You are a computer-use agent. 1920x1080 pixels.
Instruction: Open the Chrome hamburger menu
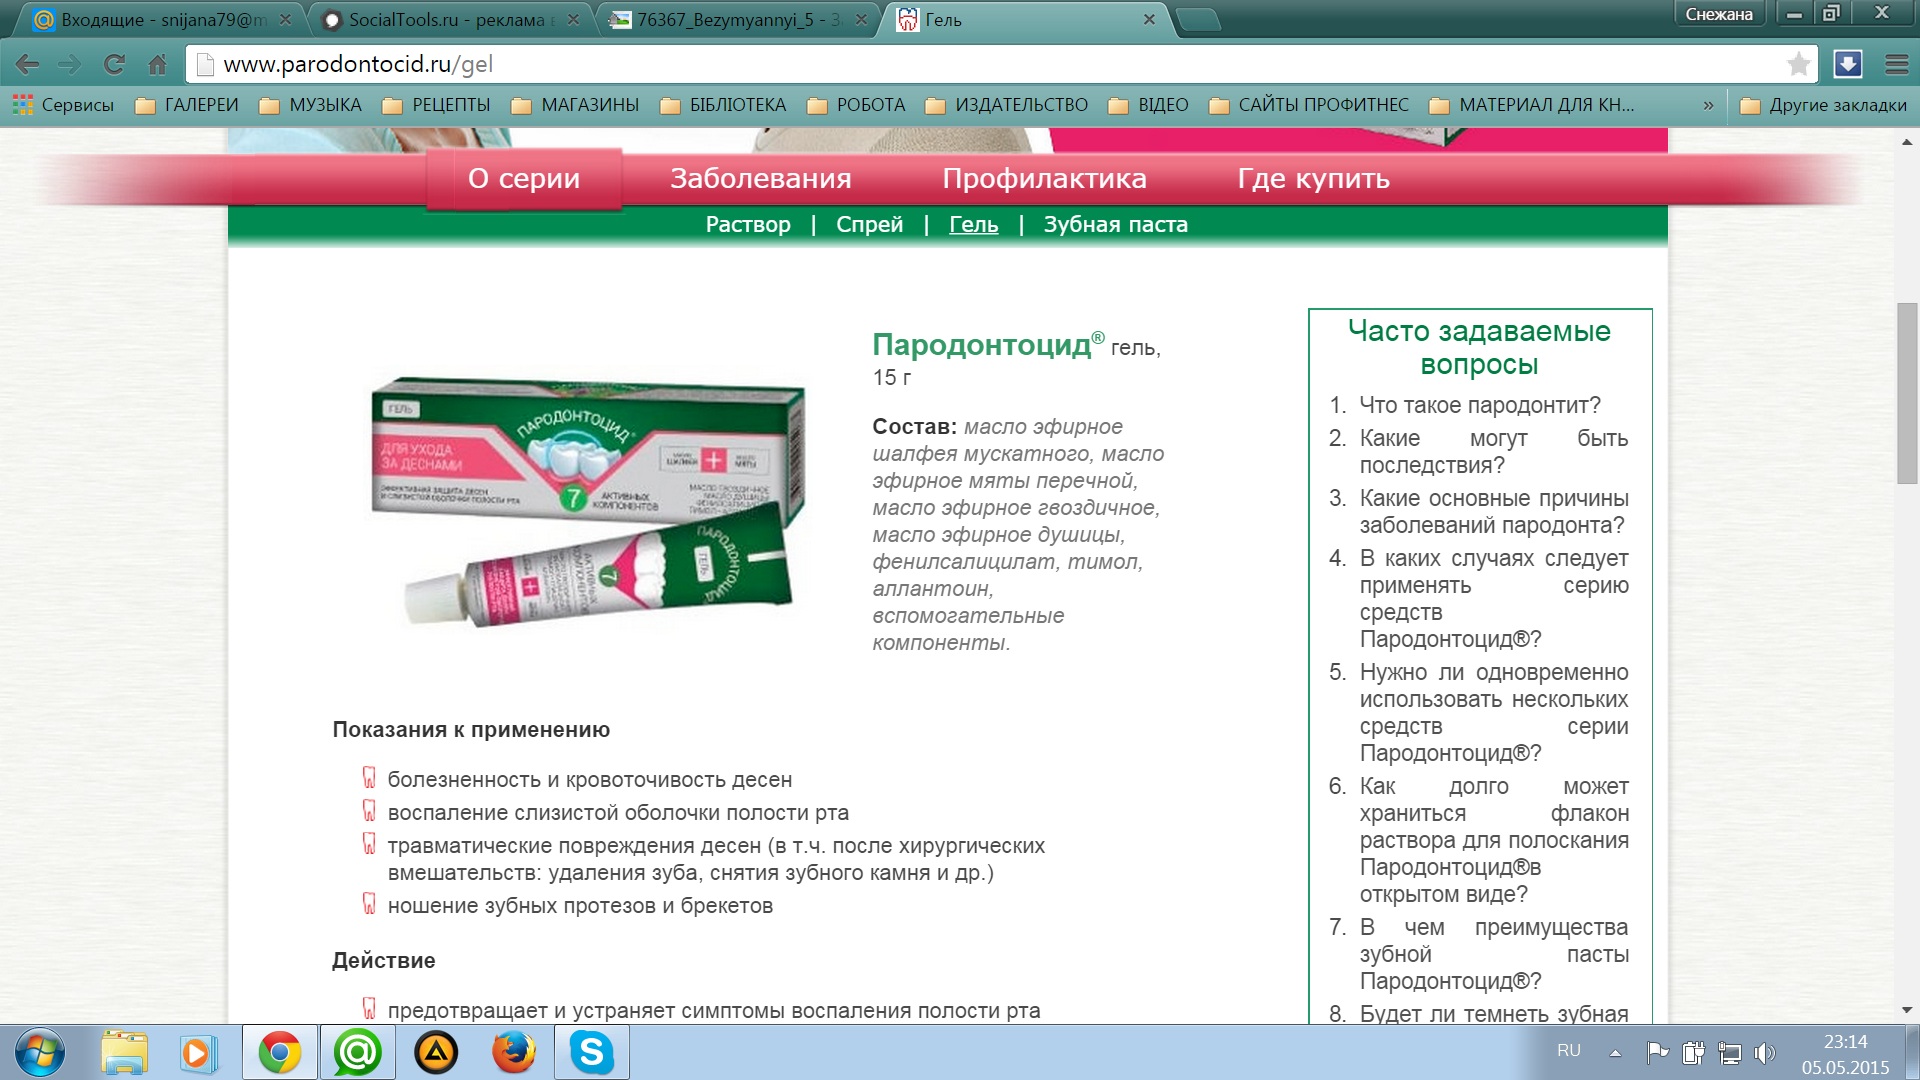point(1896,64)
